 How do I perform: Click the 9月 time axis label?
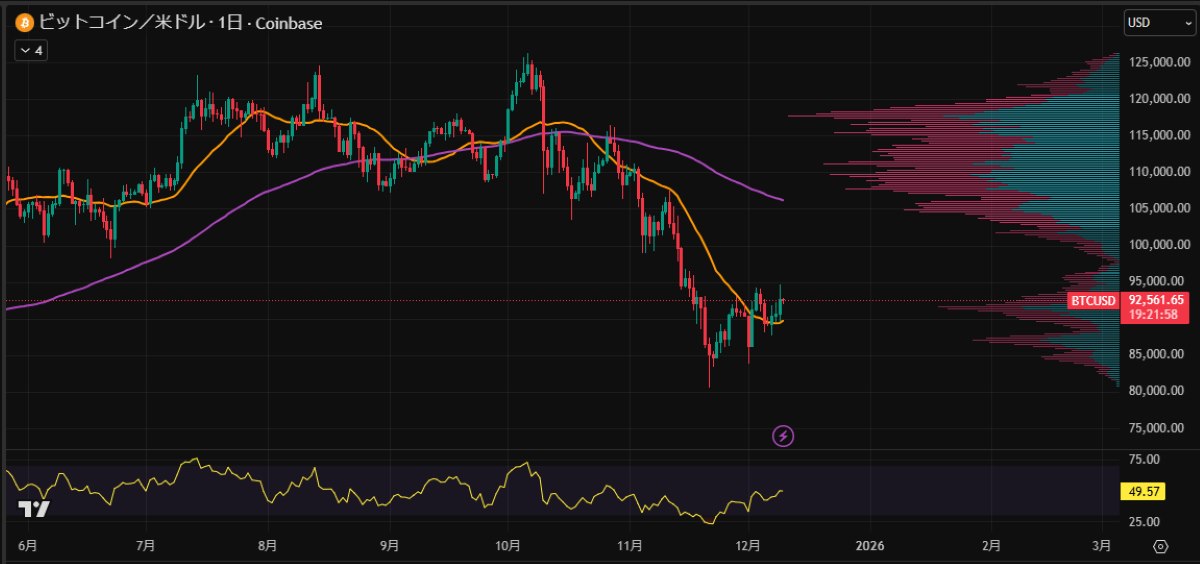pyautogui.click(x=390, y=546)
